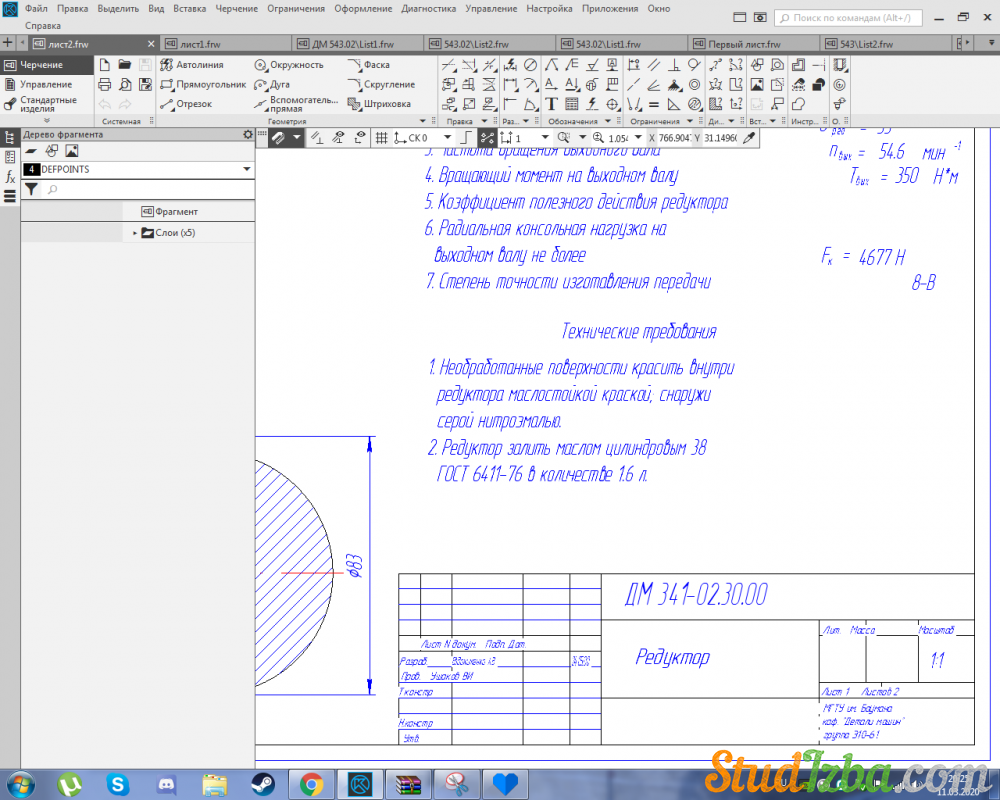
Task: Open the СК 0 coordinate system dropdown
Action: coord(447,138)
